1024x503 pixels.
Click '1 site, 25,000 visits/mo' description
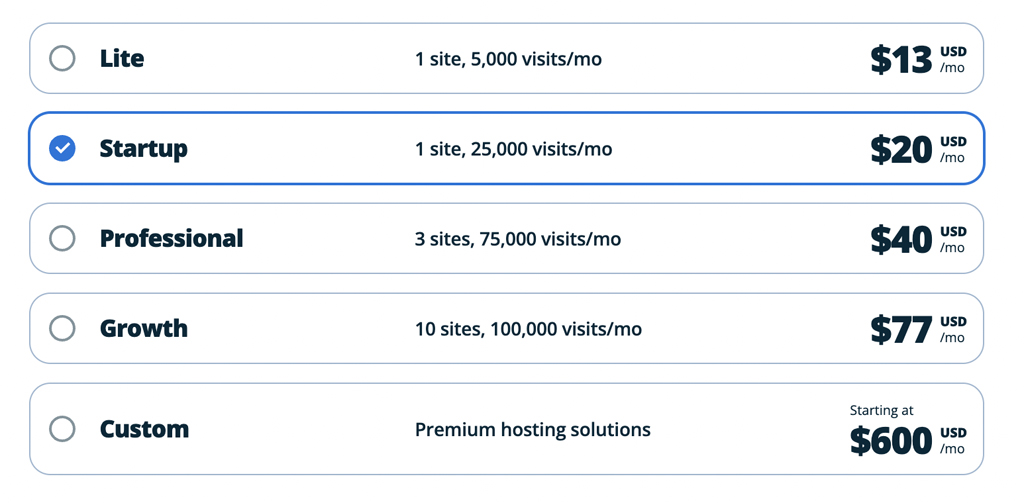(513, 150)
